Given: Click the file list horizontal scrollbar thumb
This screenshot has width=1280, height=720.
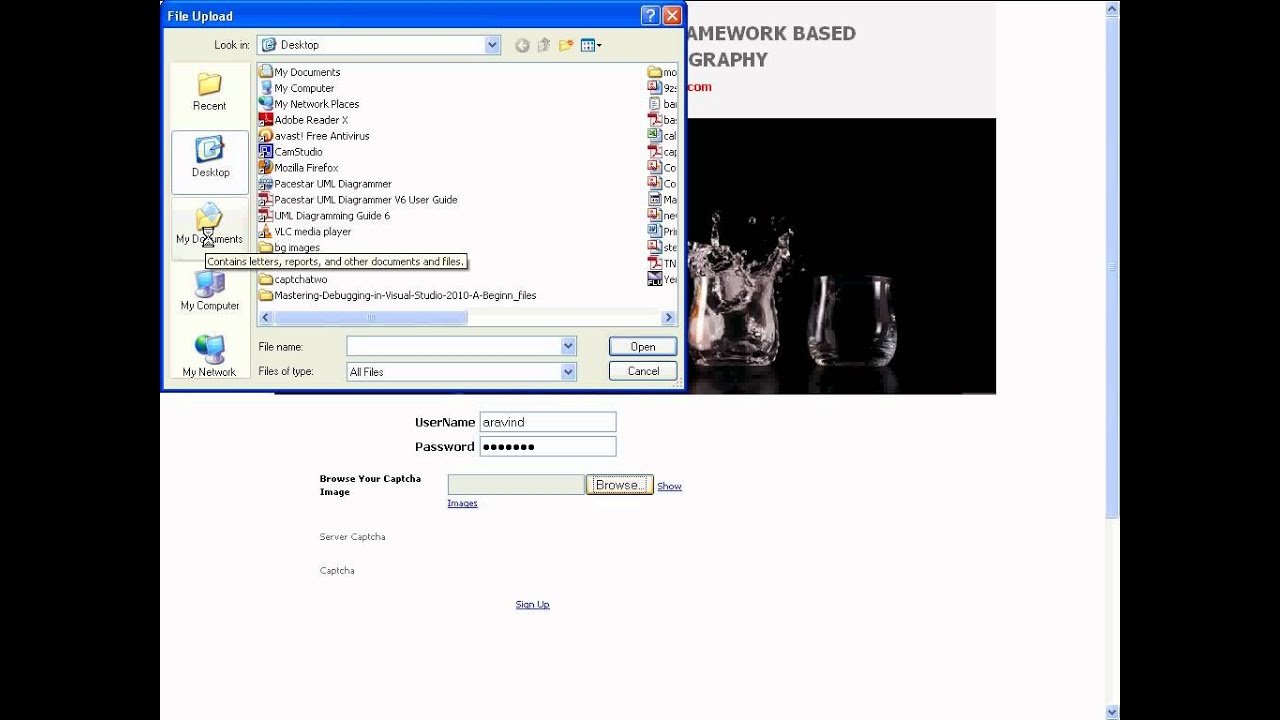Looking at the screenshot, I should [370, 318].
